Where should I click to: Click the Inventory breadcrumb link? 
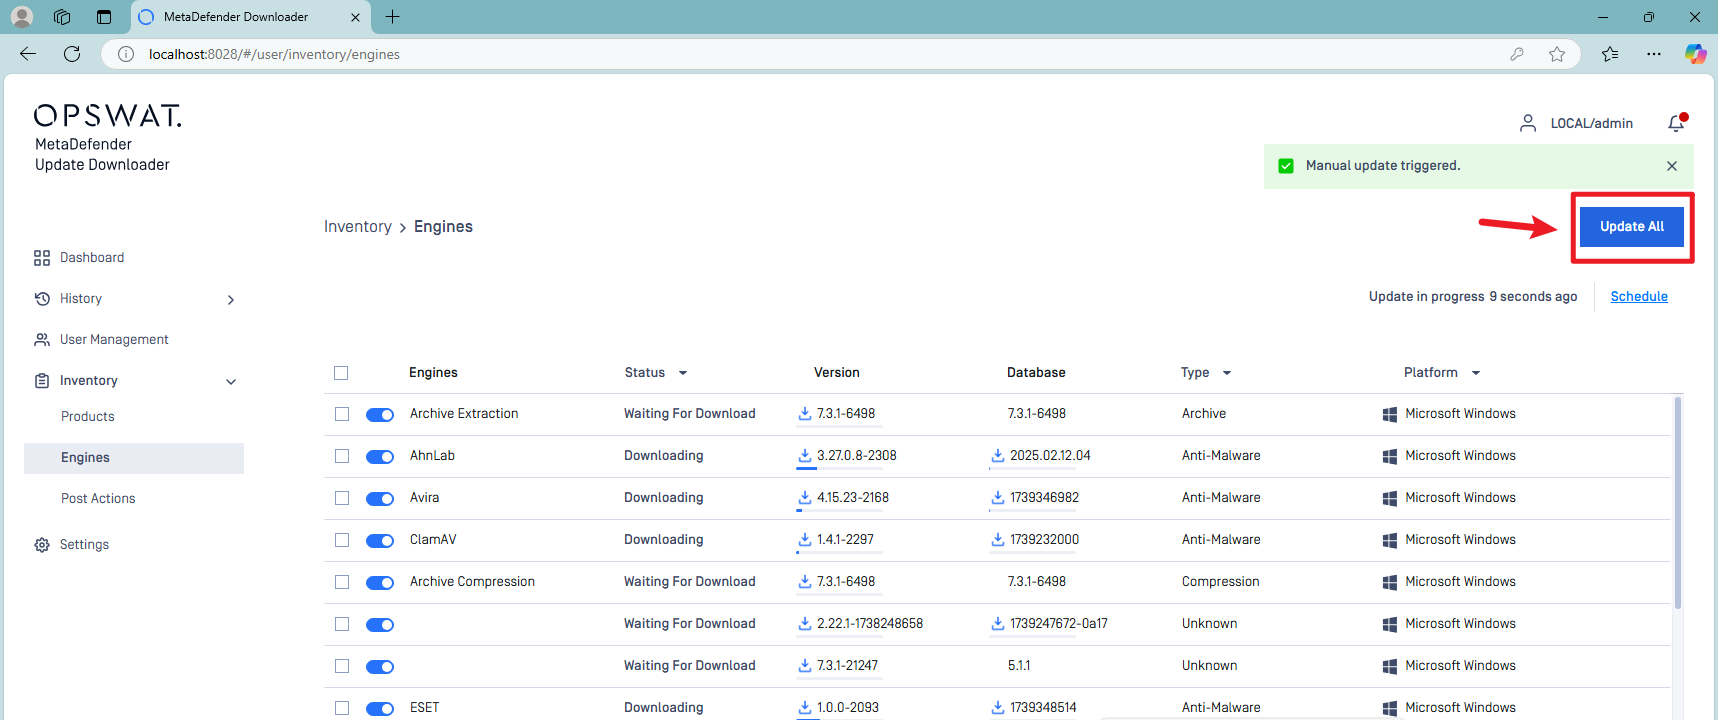[358, 227]
